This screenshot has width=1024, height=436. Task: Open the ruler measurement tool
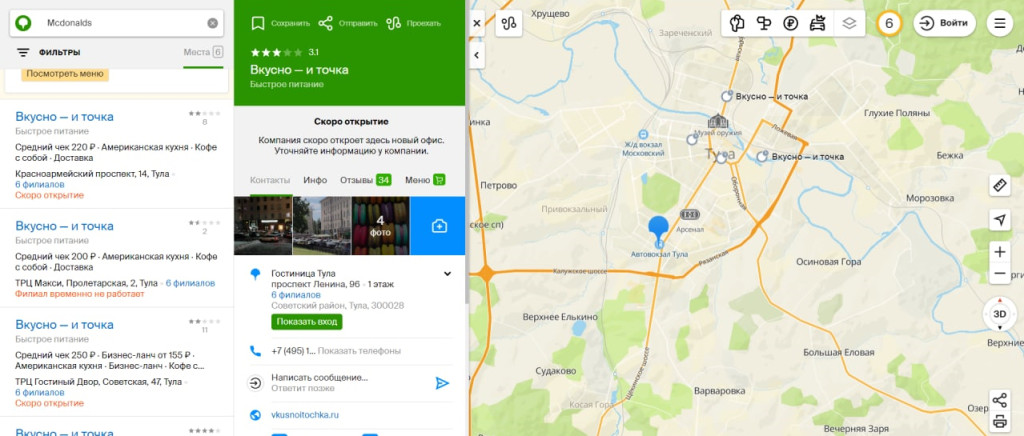click(x=999, y=186)
